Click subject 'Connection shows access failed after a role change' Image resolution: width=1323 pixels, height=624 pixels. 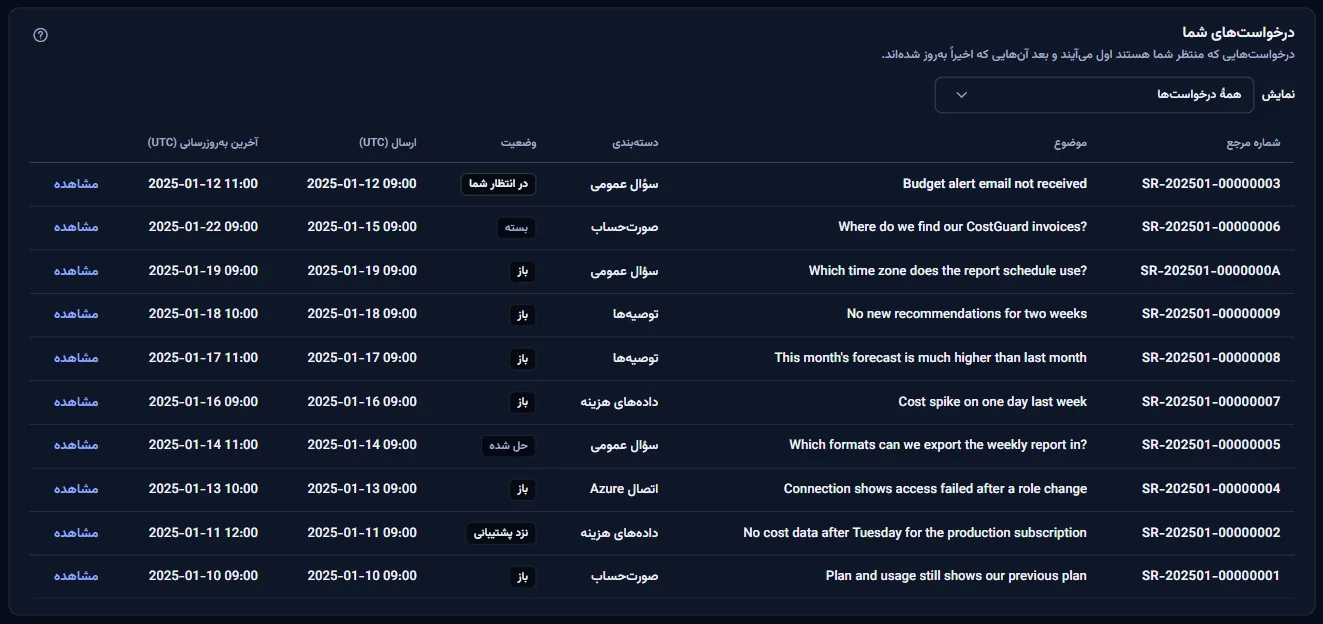(936, 489)
